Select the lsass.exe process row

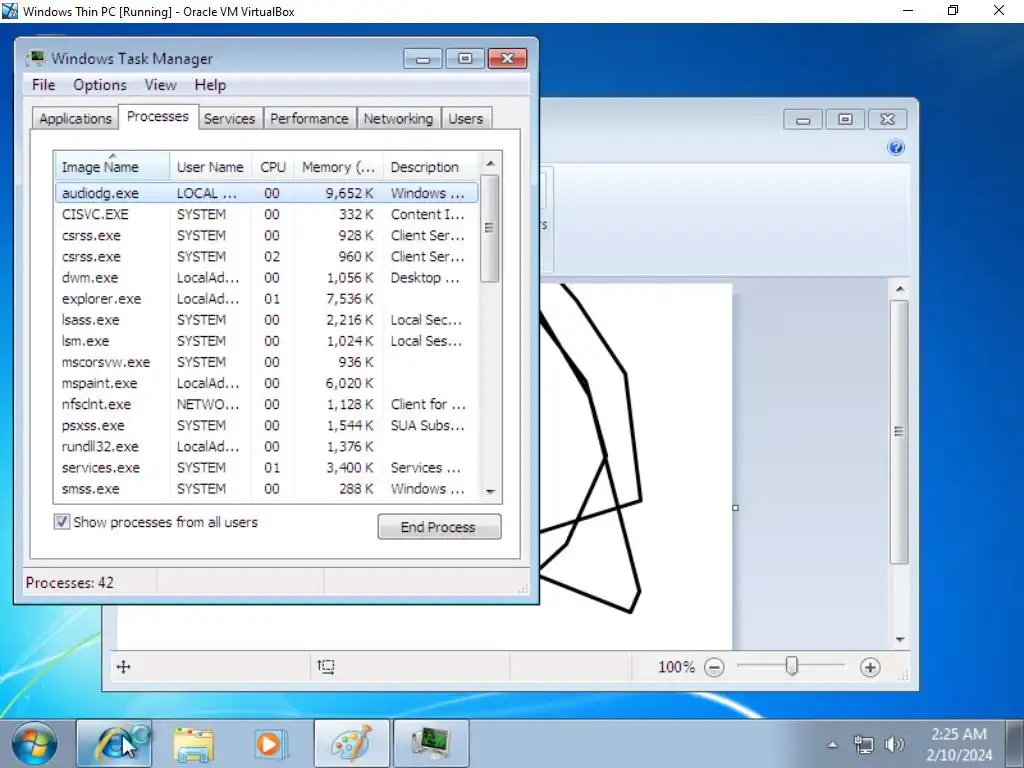(x=266, y=319)
